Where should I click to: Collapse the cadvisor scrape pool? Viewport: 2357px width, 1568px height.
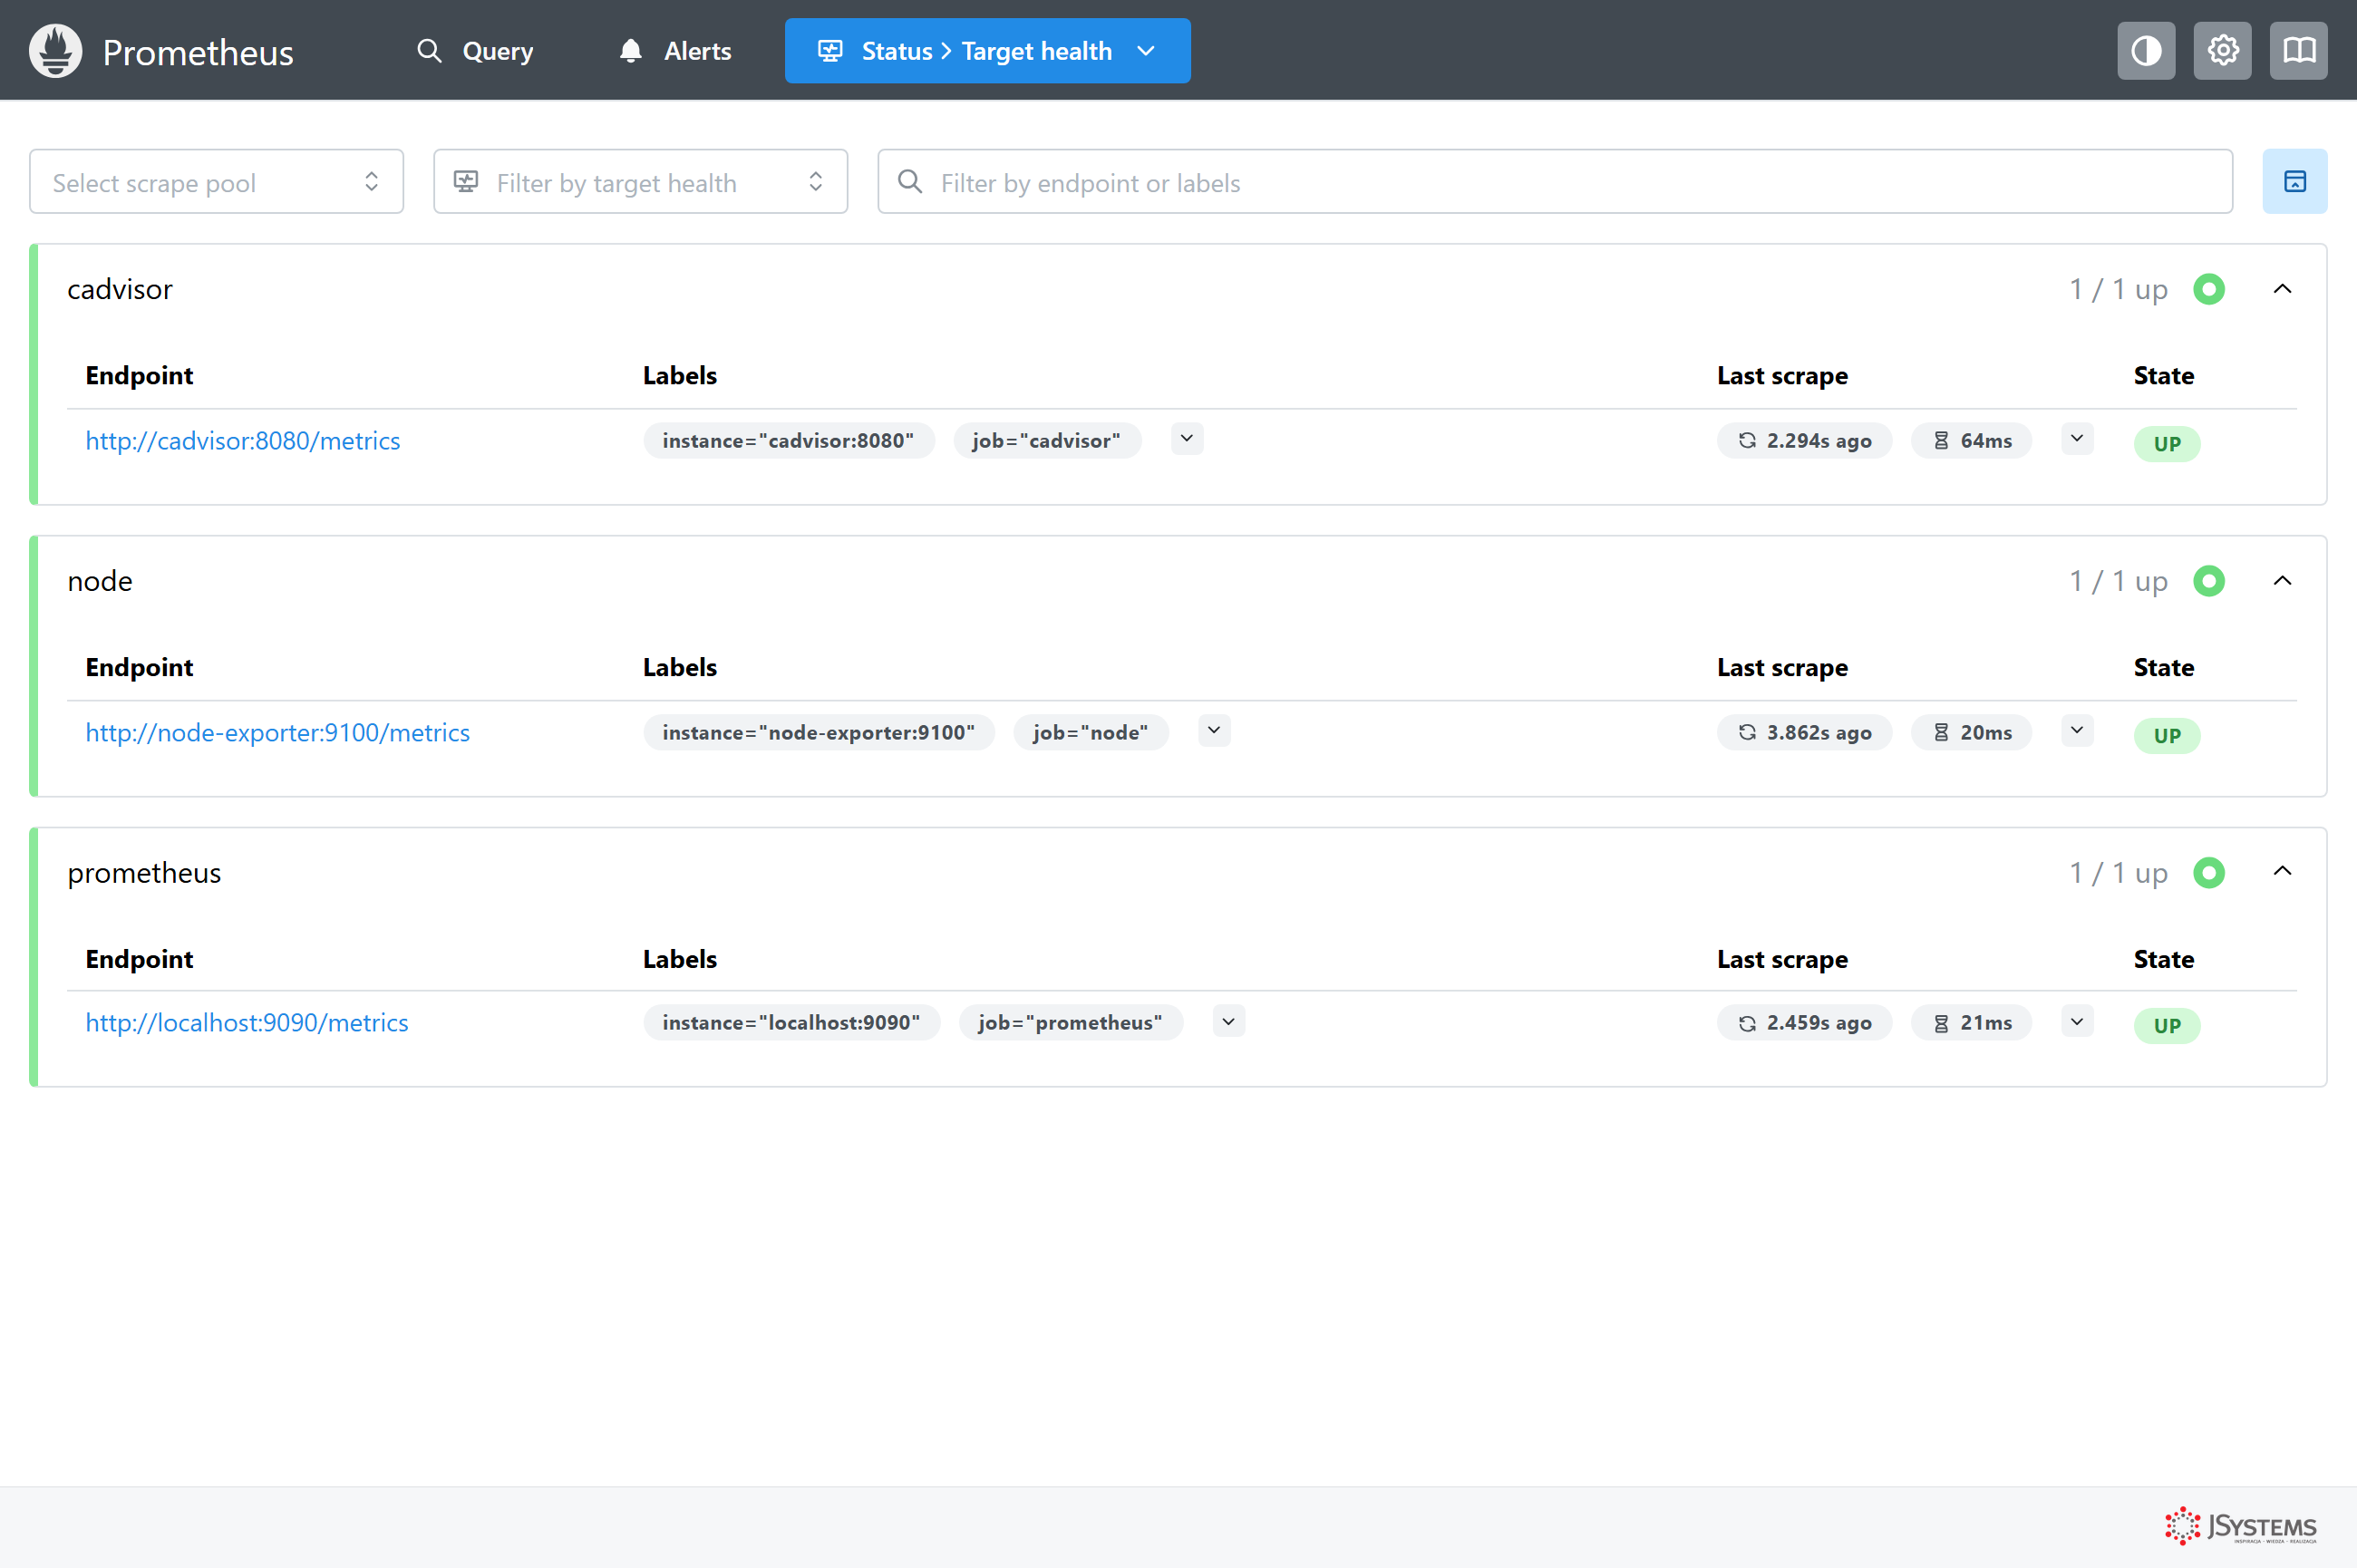click(2282, 289)
